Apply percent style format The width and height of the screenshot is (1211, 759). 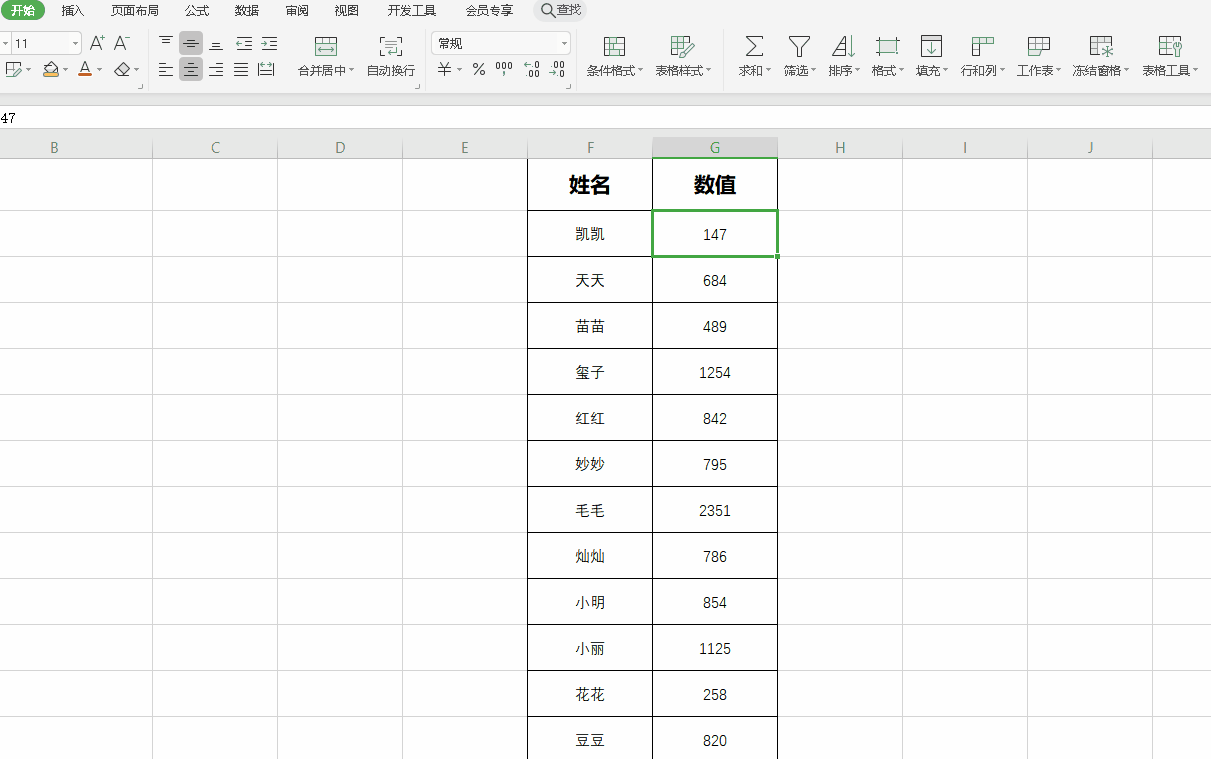click(479, 69)
